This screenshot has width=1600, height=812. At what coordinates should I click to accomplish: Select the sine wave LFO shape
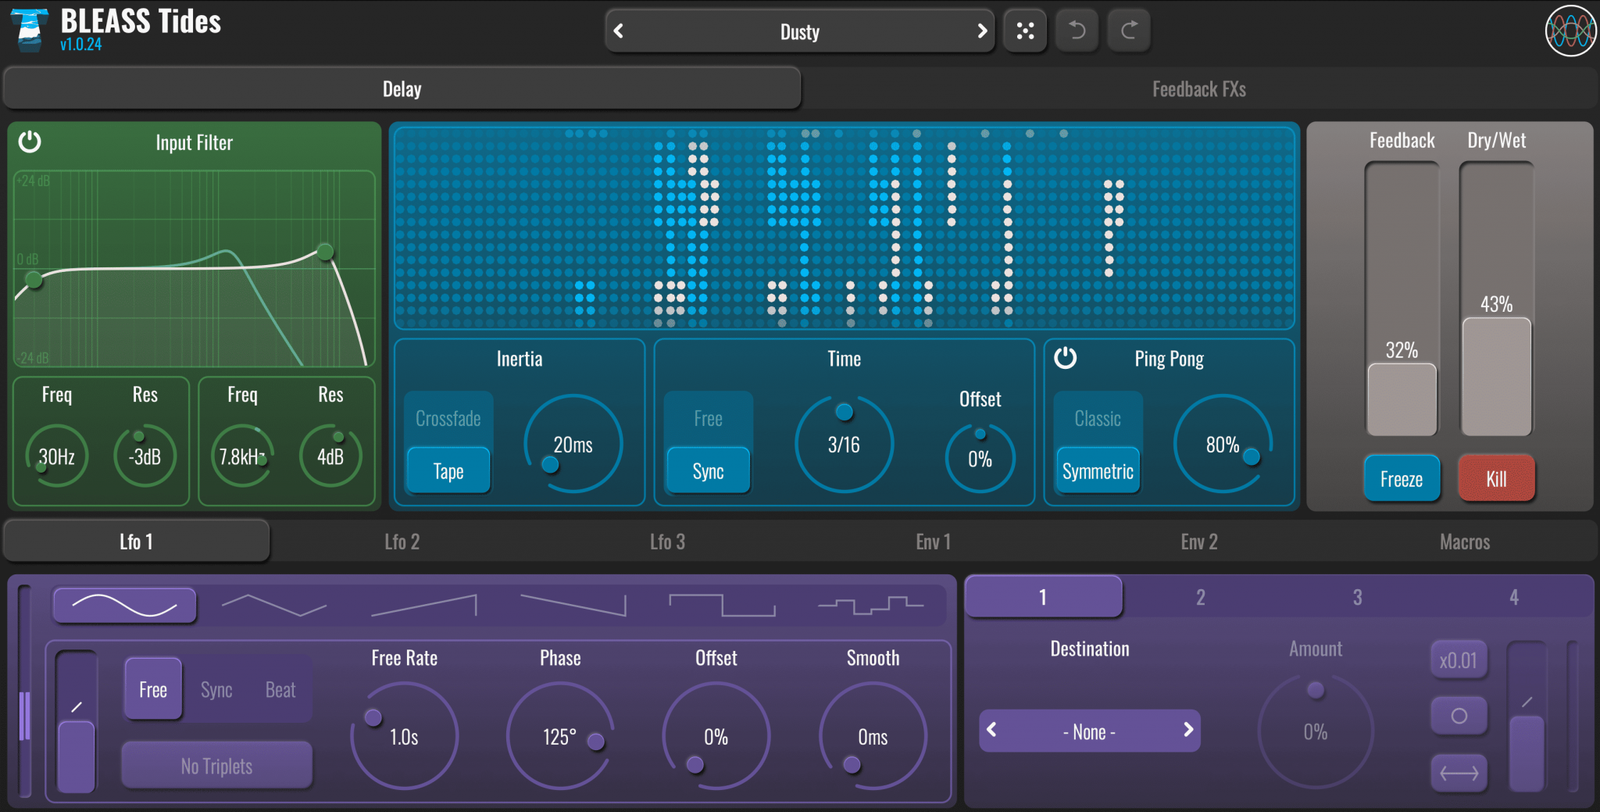coord(125,605)
